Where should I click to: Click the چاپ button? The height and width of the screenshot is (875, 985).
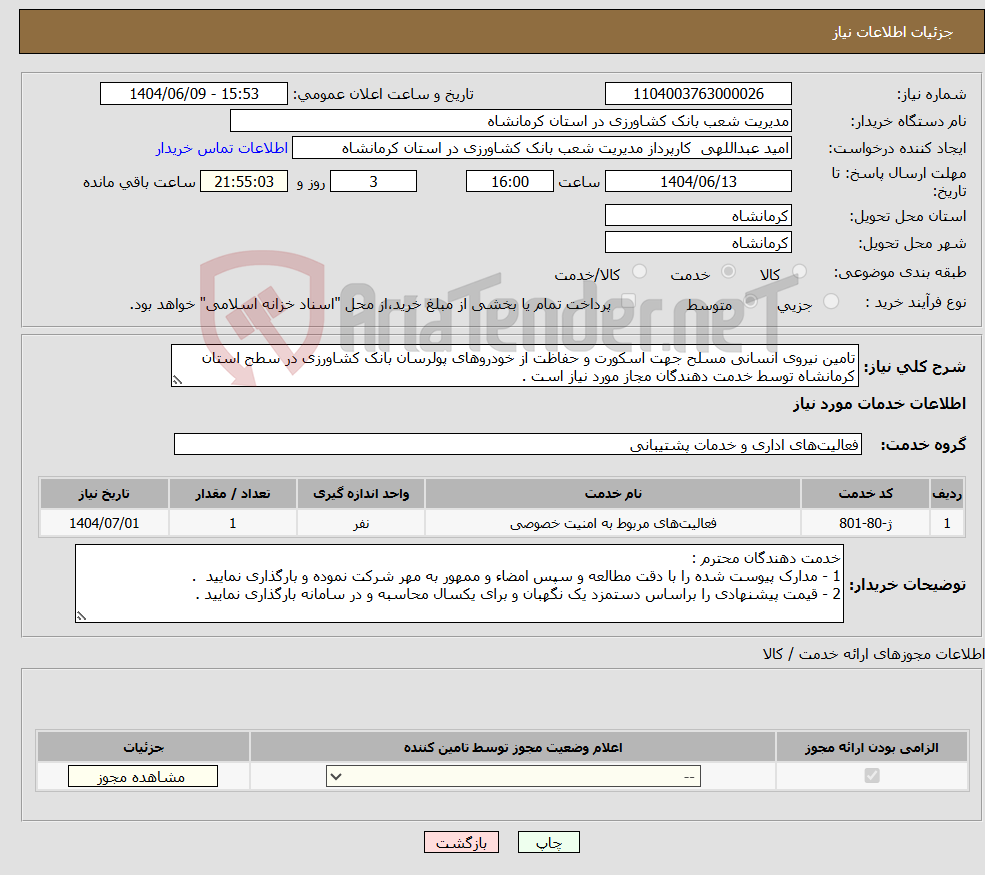click(x=548, y=842)
